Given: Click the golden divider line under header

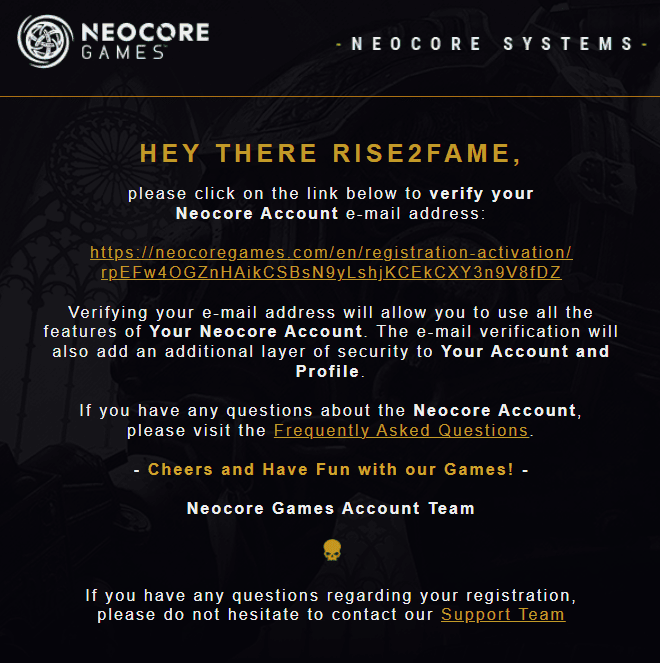Looking at the screenshot, I should coord(330,97).
